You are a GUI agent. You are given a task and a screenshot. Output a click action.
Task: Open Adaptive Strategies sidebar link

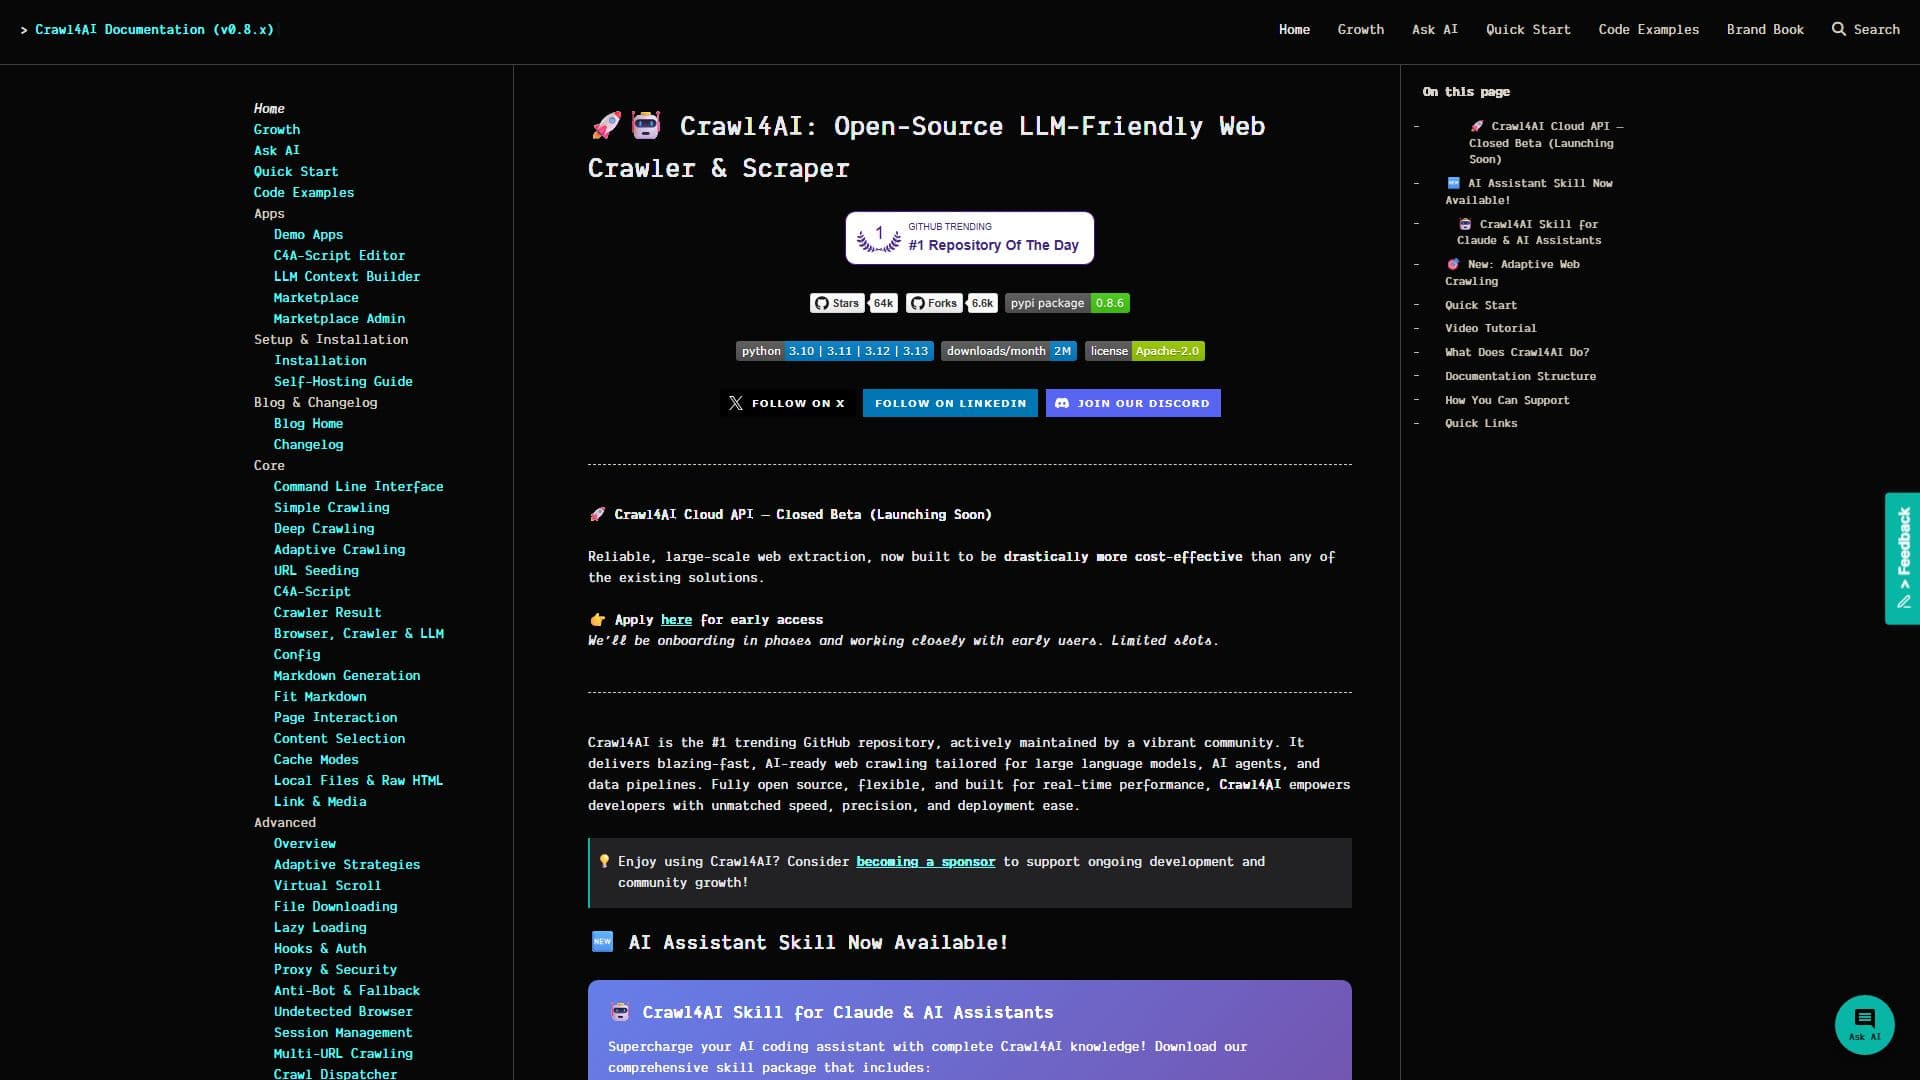pyautogui.click(x=347, y=865)
